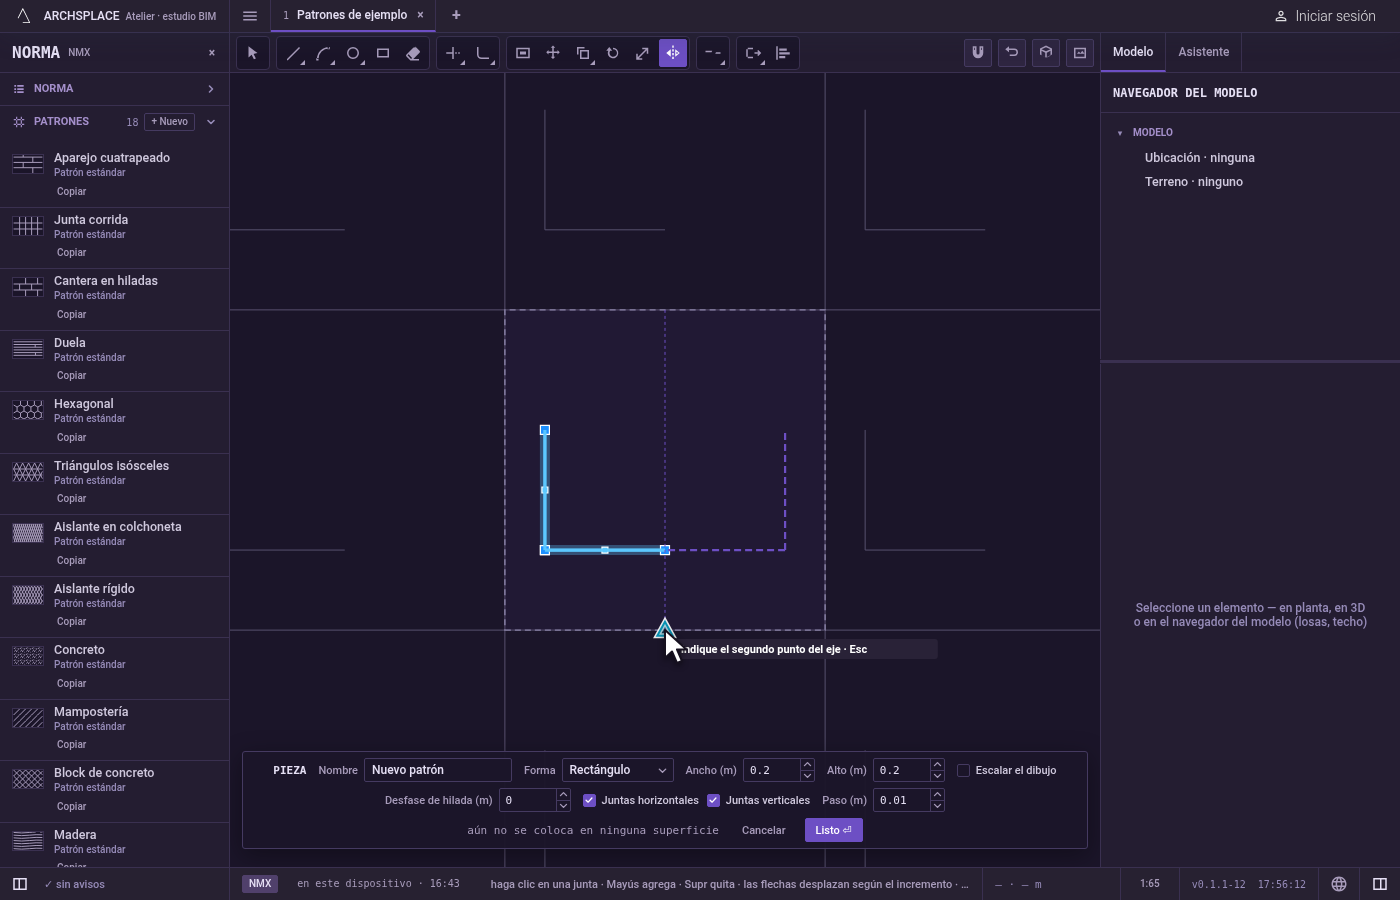
Task: Open the globe language icon
Action: tap(1339, 884)
